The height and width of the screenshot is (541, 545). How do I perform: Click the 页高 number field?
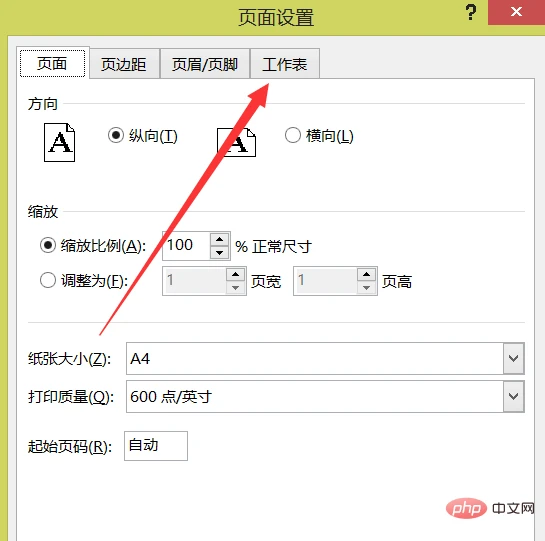(x=325, y=281)
